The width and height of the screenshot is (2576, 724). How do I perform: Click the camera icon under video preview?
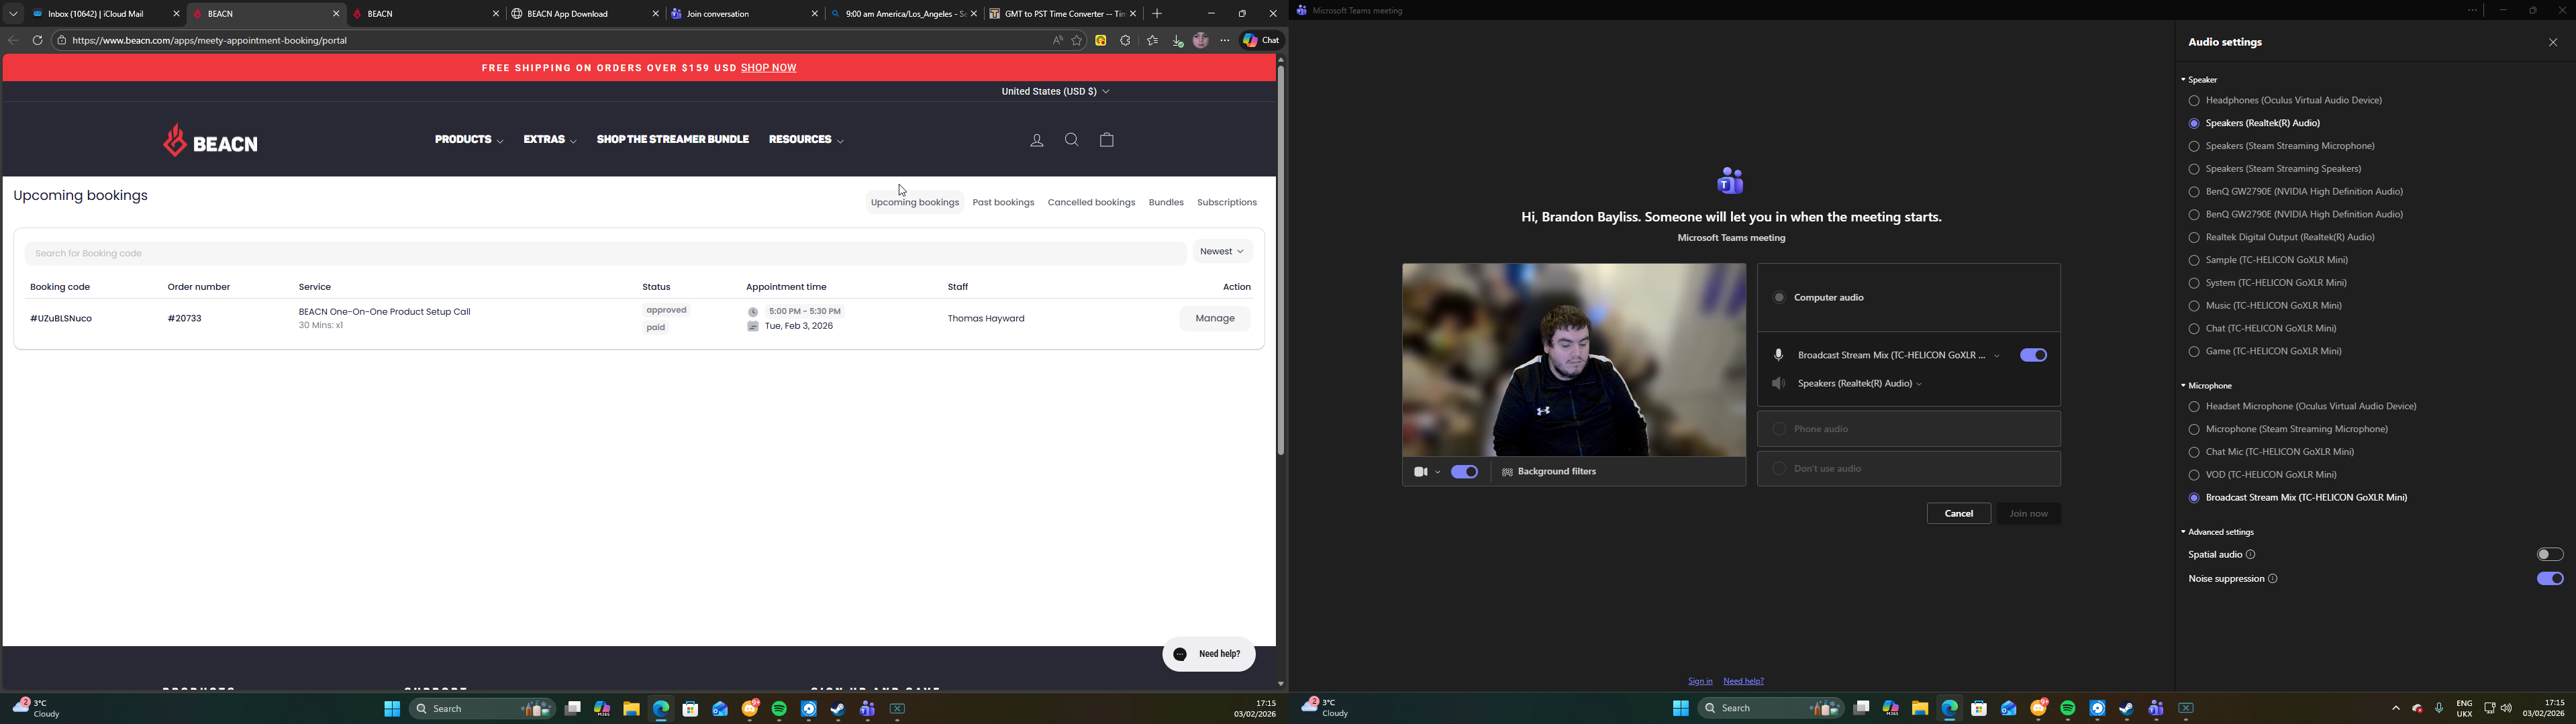coord(1419,472)
